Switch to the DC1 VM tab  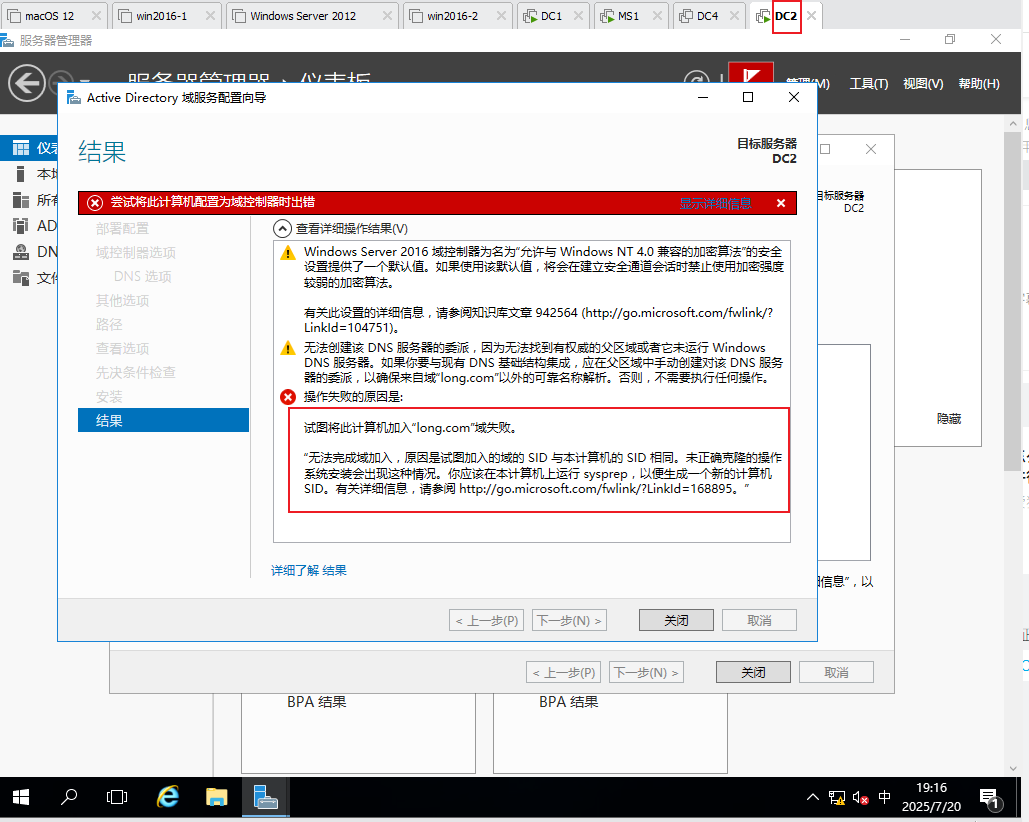pos(551,16)
